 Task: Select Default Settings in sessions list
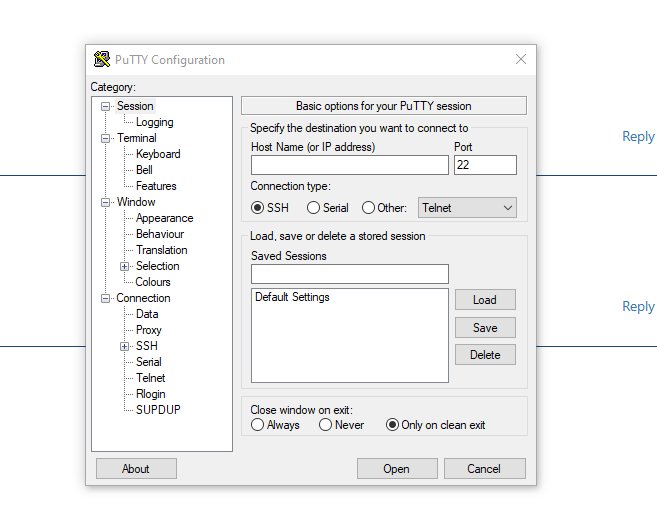coord(292,297)
